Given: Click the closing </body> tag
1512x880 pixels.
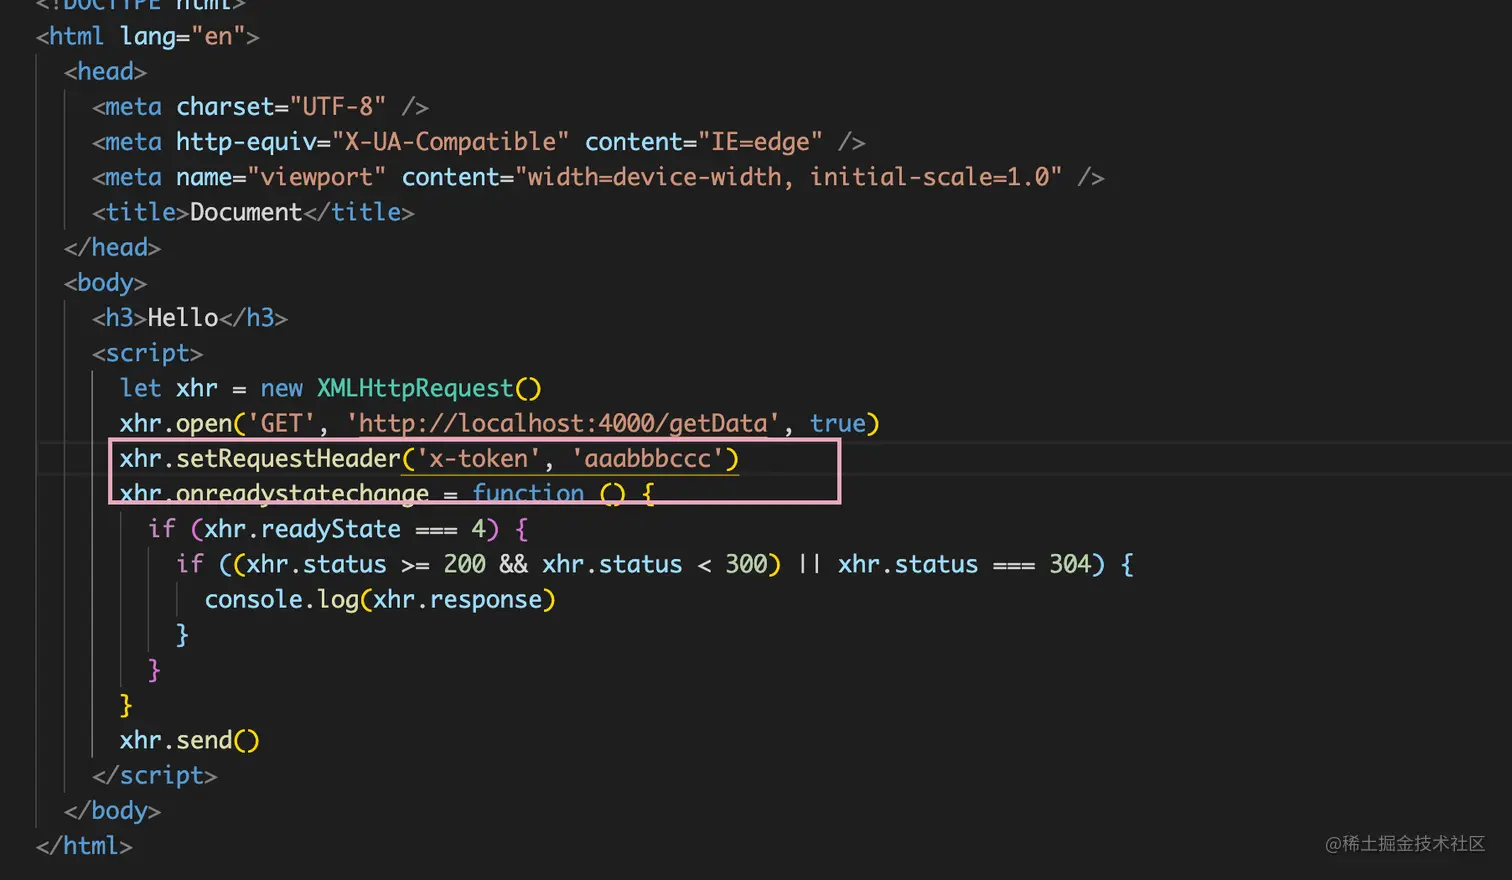Looking at the screenshot, I should point(112,811).
